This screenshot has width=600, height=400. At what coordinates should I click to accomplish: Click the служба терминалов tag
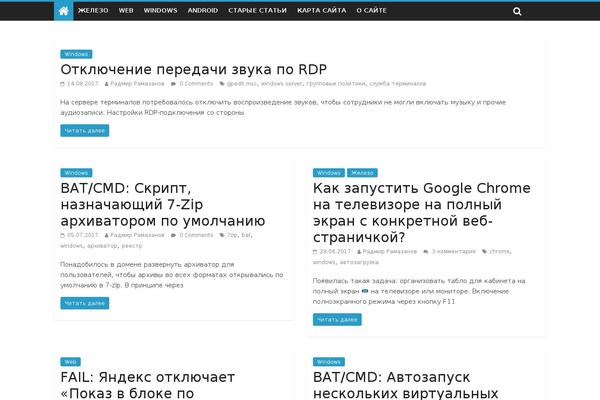398,83
